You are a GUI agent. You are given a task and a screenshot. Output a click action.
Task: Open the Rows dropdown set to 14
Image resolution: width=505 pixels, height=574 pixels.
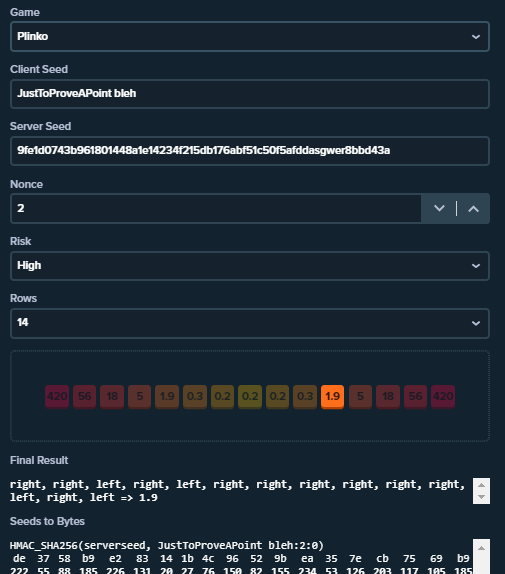(x=250, y=323)
